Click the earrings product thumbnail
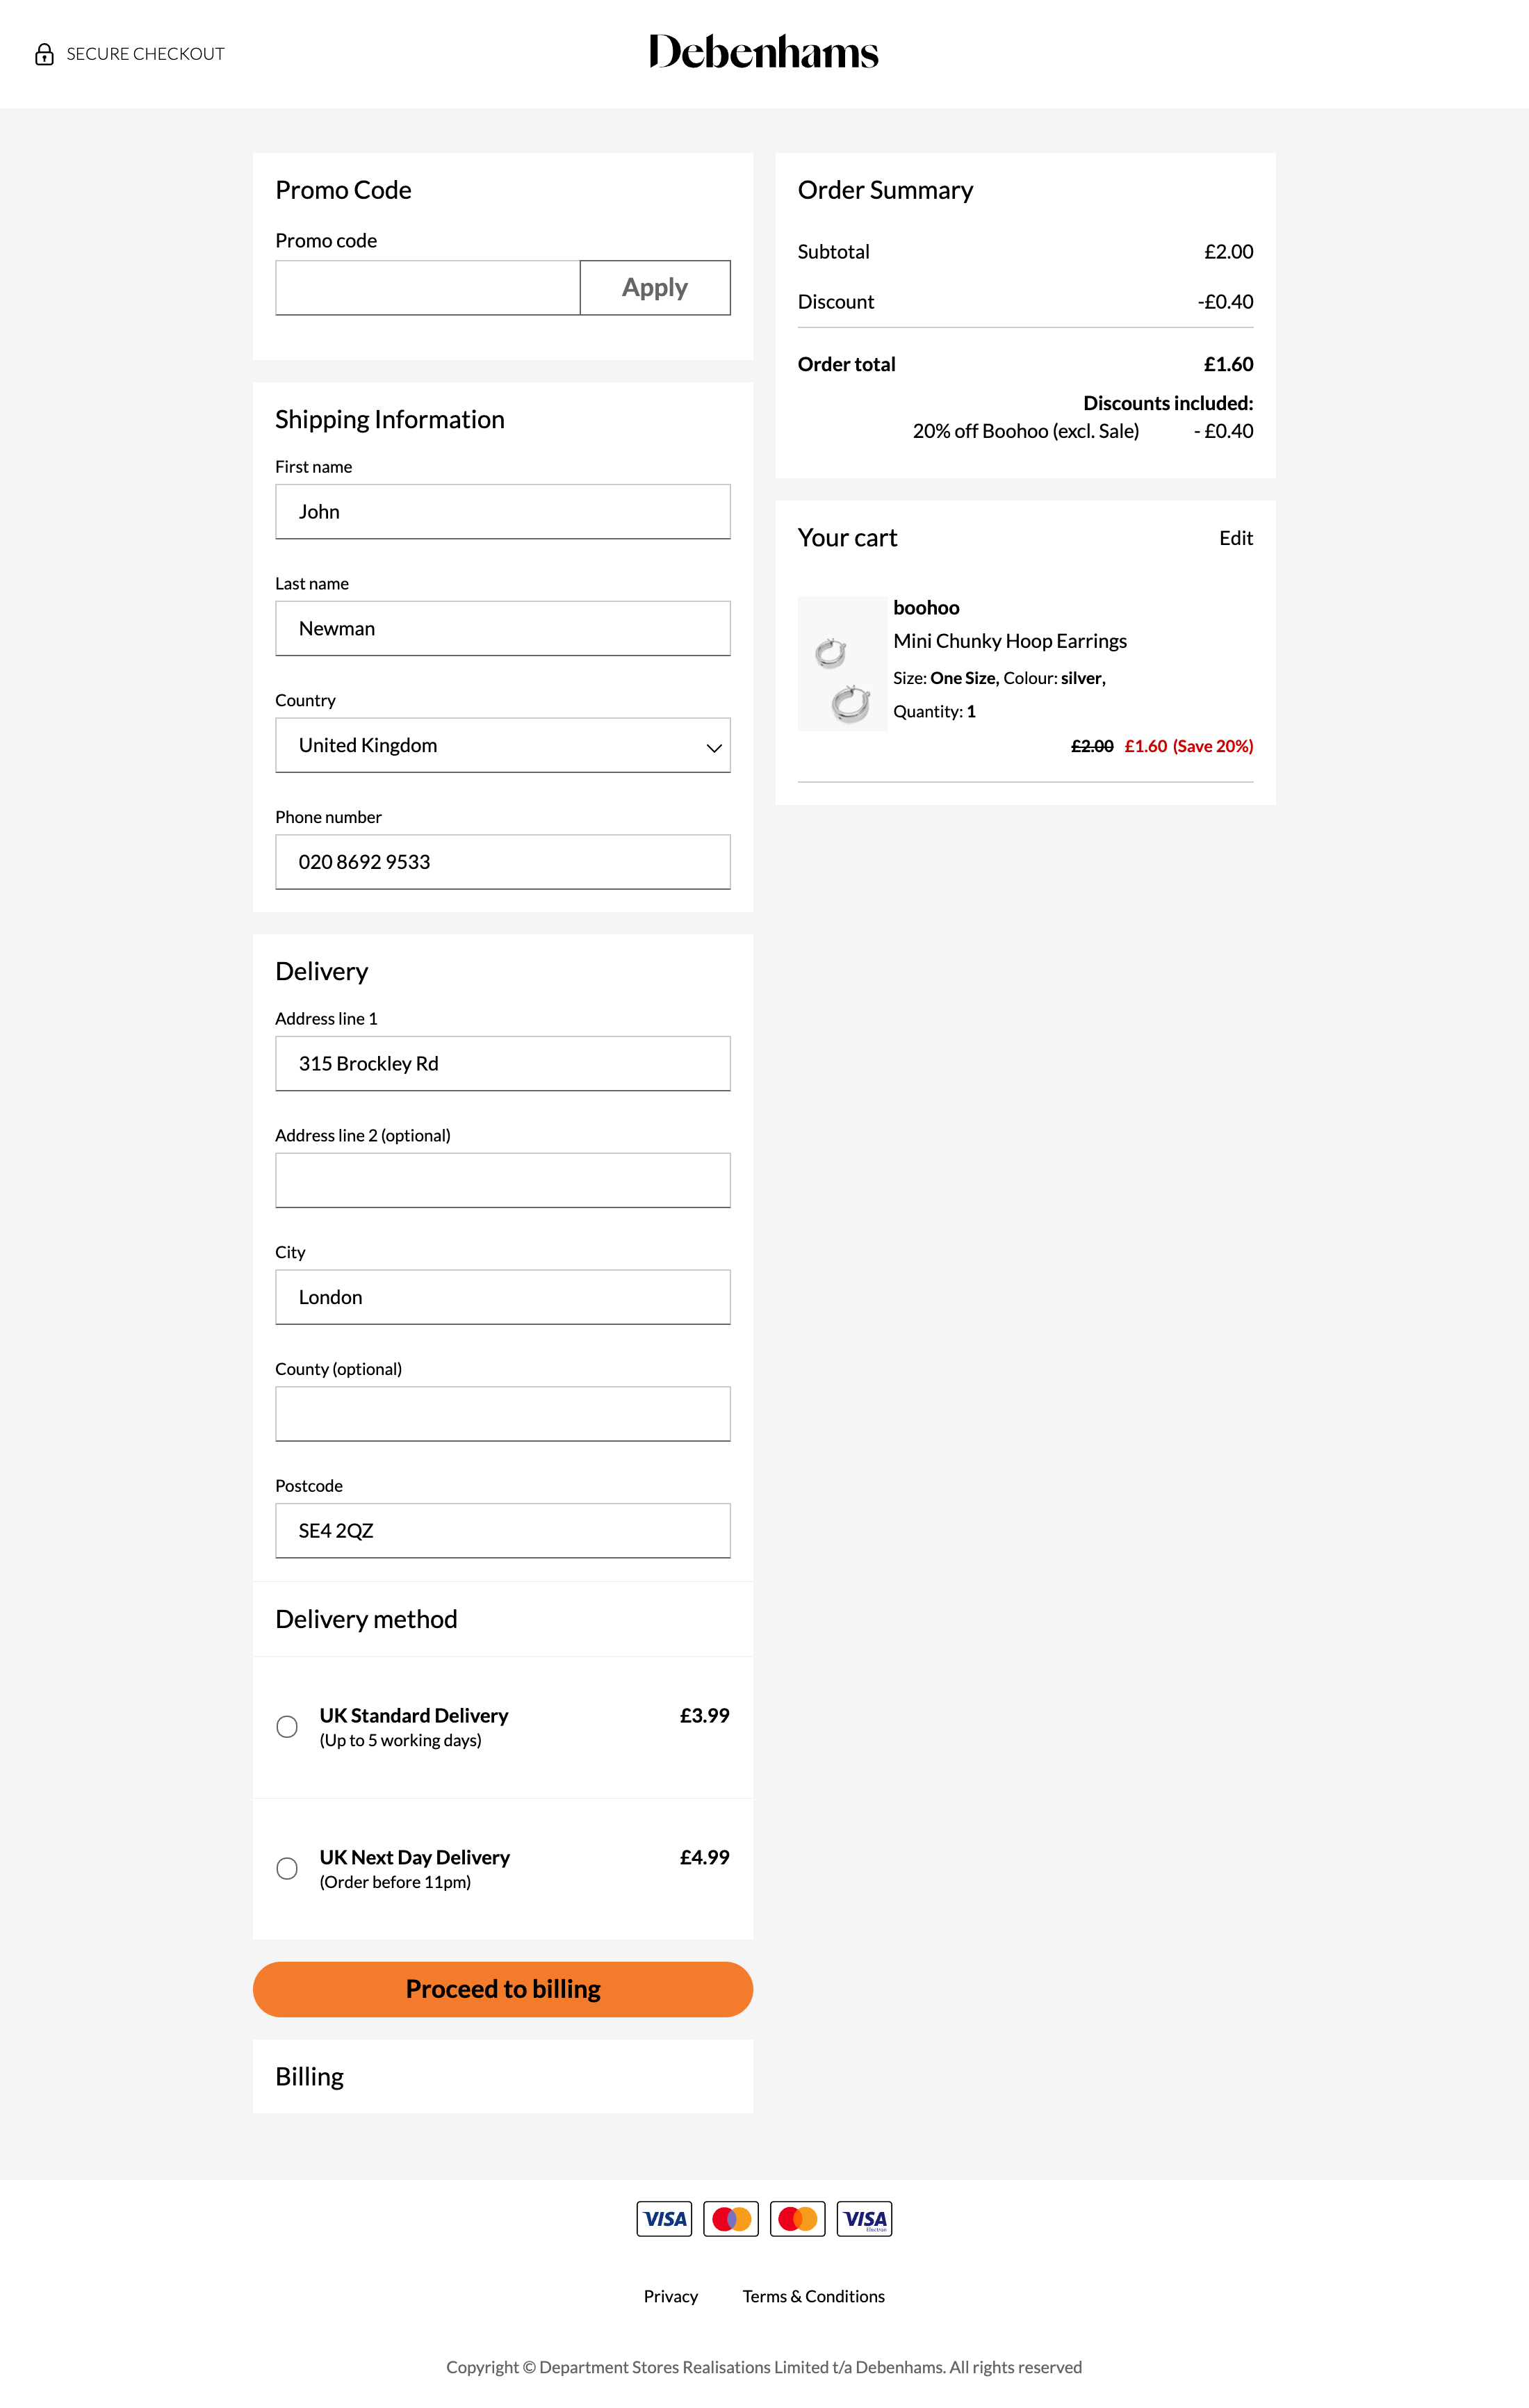1529x2408 pixels. pyautogui.click(x=842, y=663)
